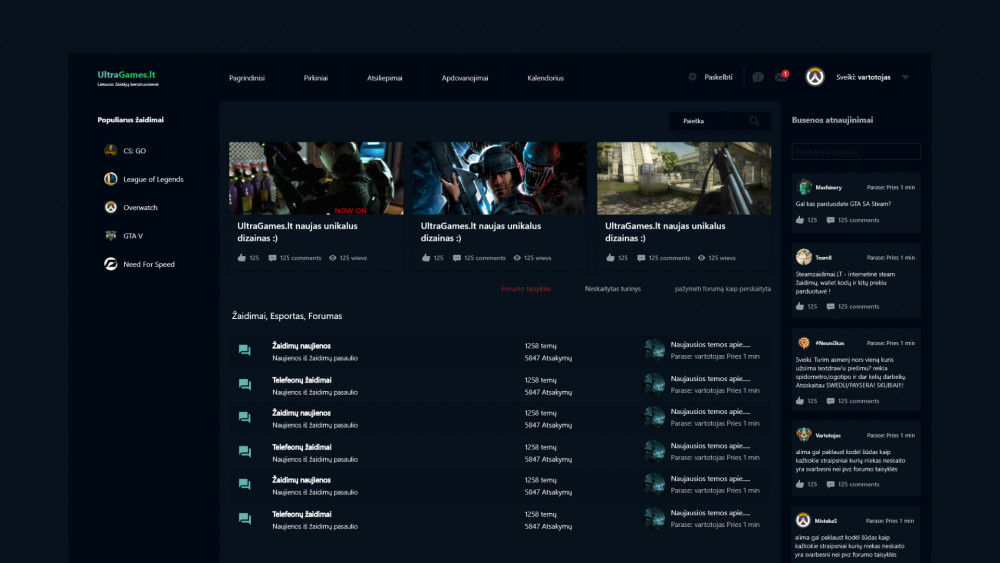Screen dimensions: 1000x563
Task: Like Machinery's status post
Action: point(800,220)
